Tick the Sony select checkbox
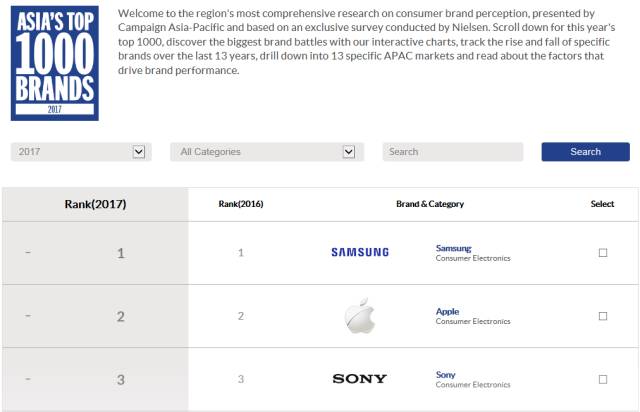Viewport: 640px width, 412px height. (603, 379)
